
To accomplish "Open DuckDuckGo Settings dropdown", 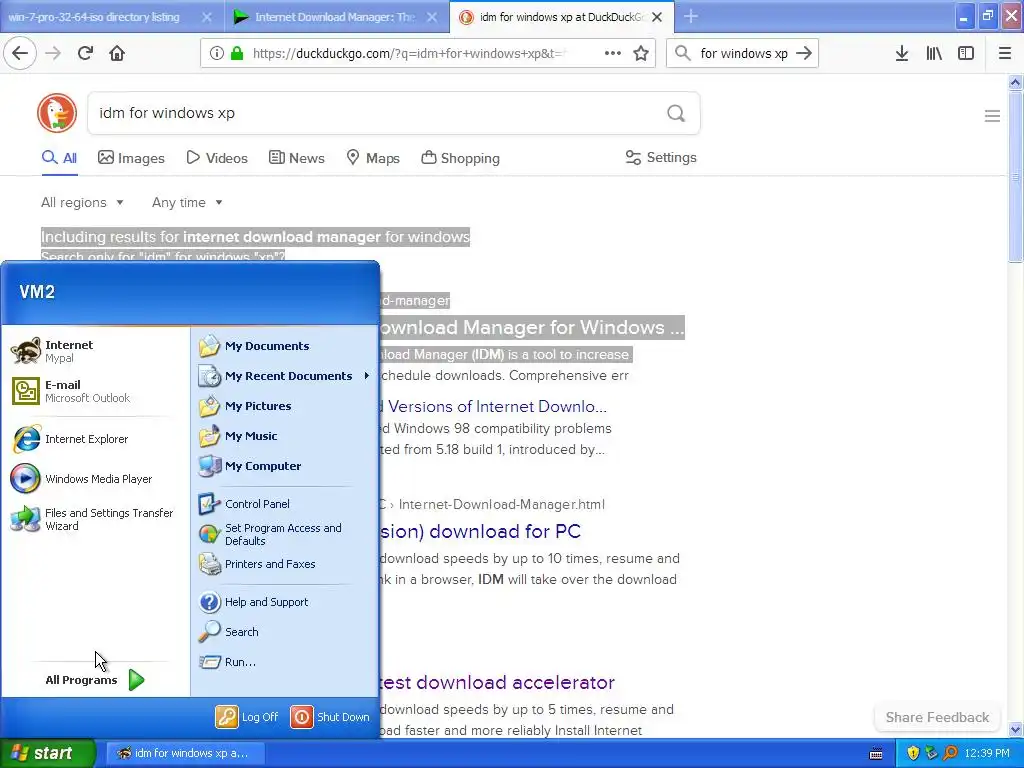I will pyautogui.click(x=661, y=157).
